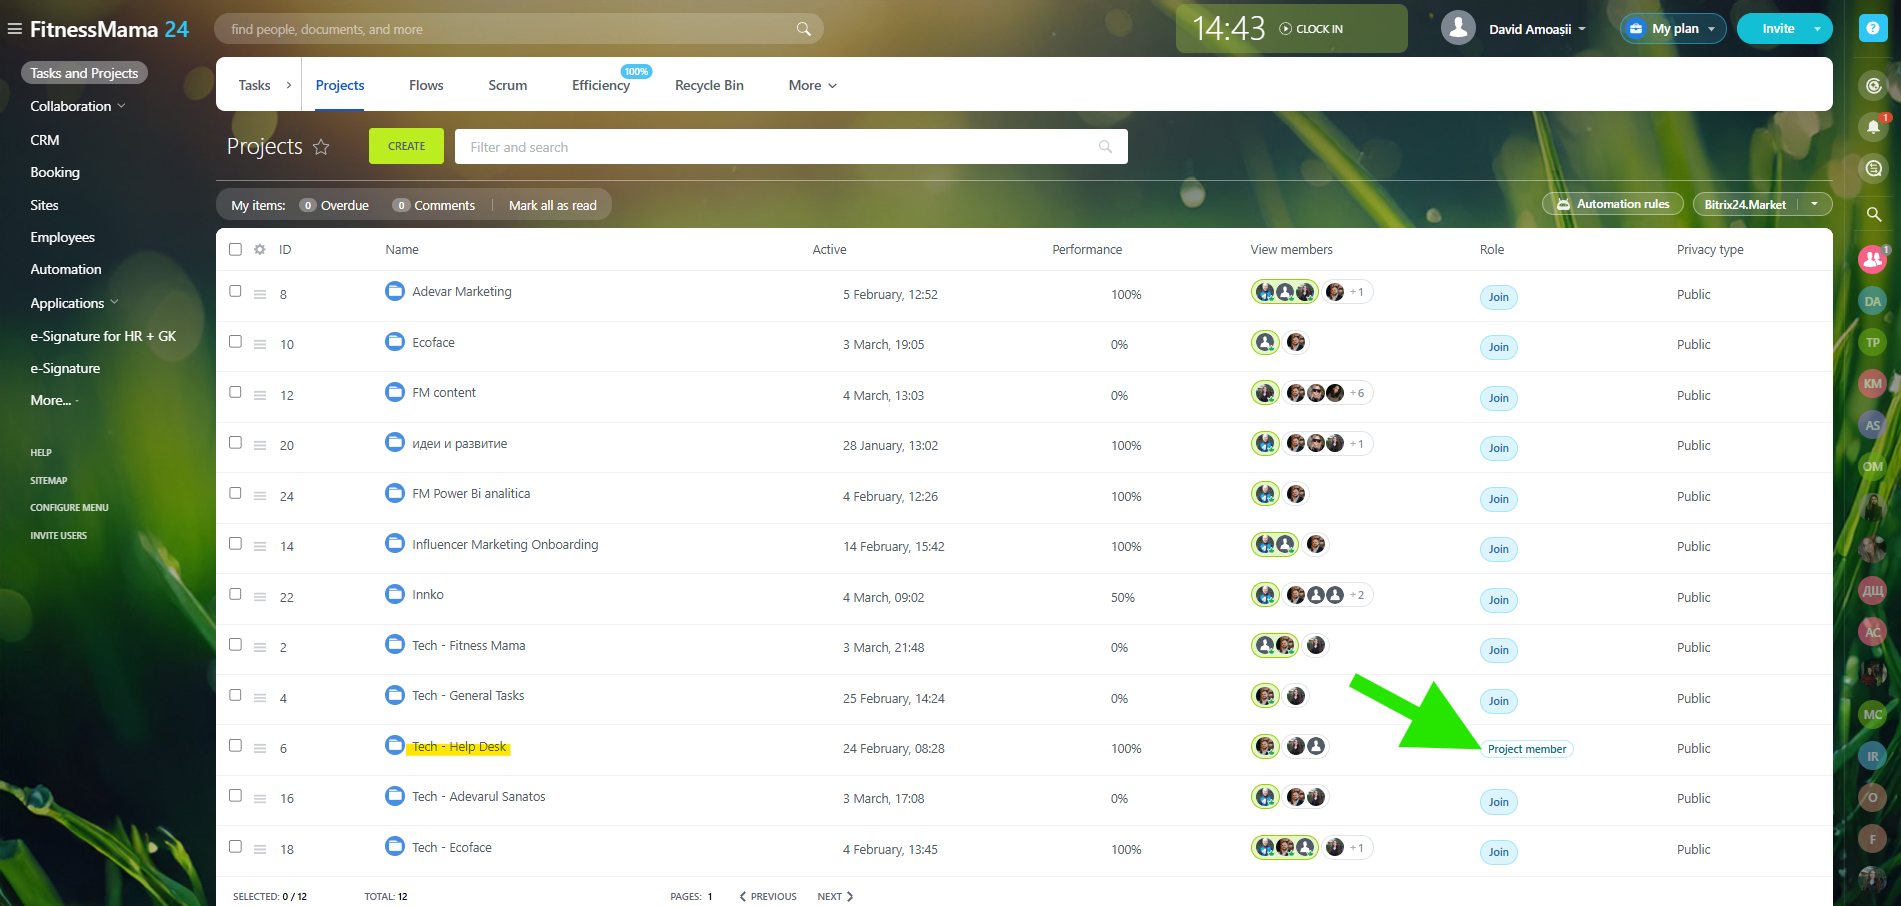Check the select-all projects checkbox

pos(235,249)
